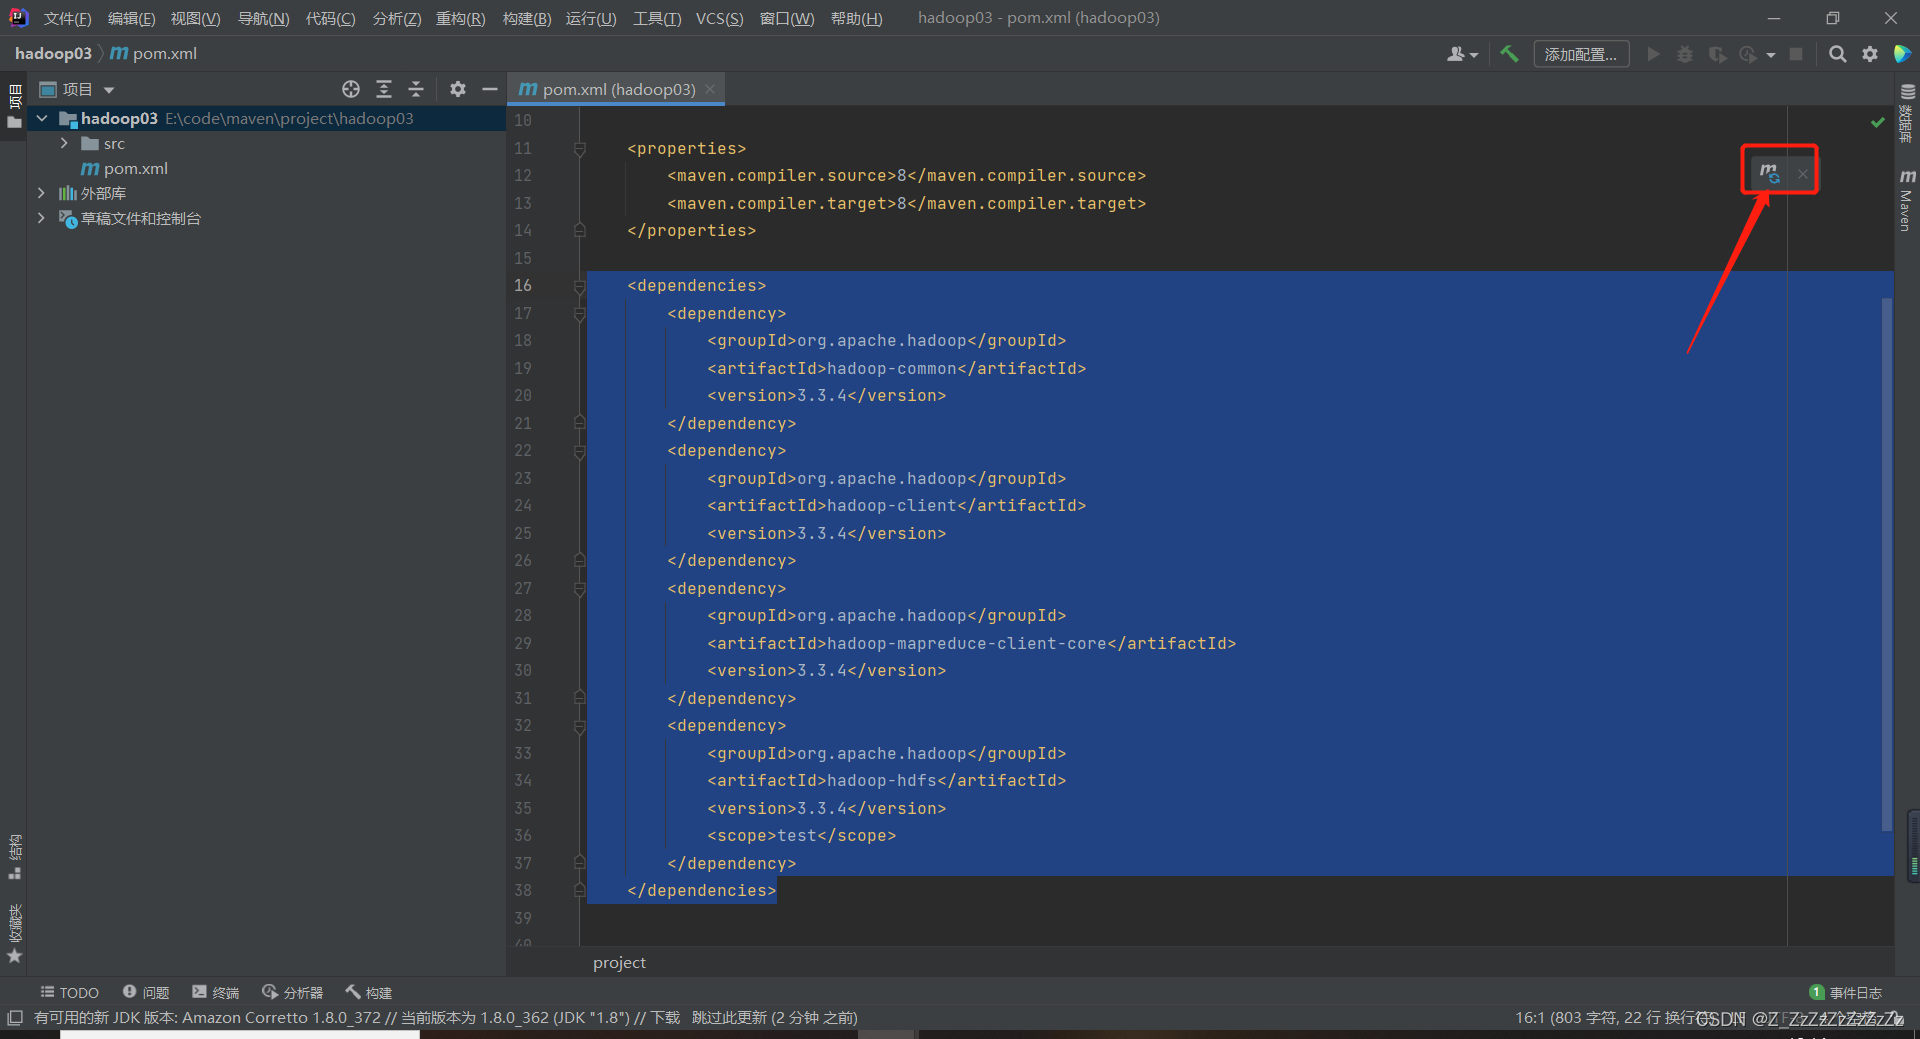Open the 帮助(H) menu
The width and height of the screenshot is (1920, 1039).
point(856,18)
